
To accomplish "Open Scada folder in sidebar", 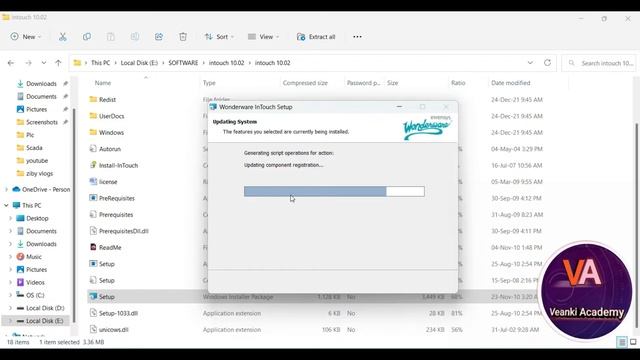I will (34, 148).
